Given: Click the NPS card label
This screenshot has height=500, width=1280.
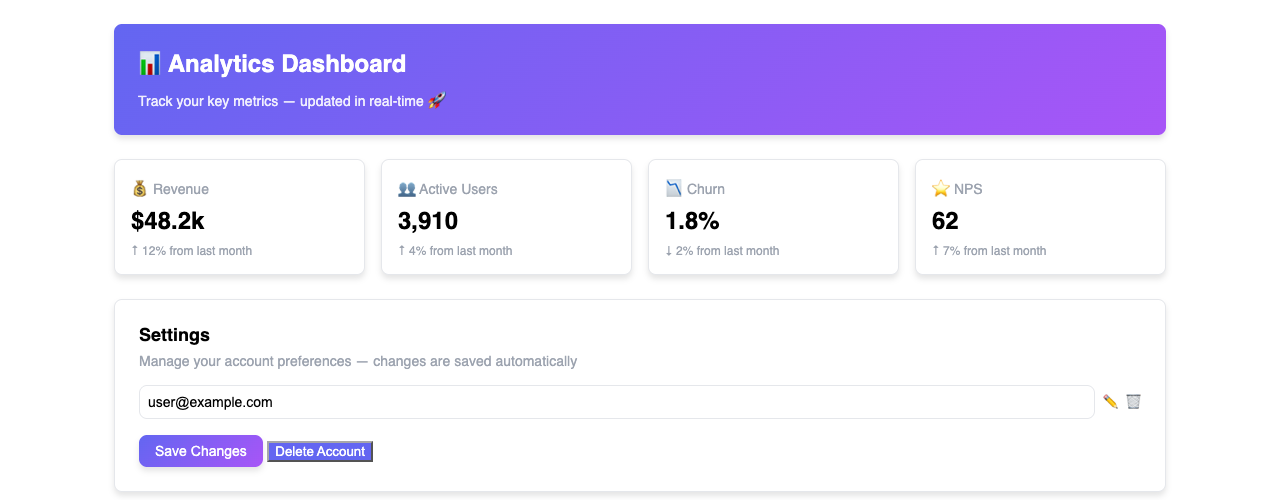Looking at the screenshot, I should 968,189.
